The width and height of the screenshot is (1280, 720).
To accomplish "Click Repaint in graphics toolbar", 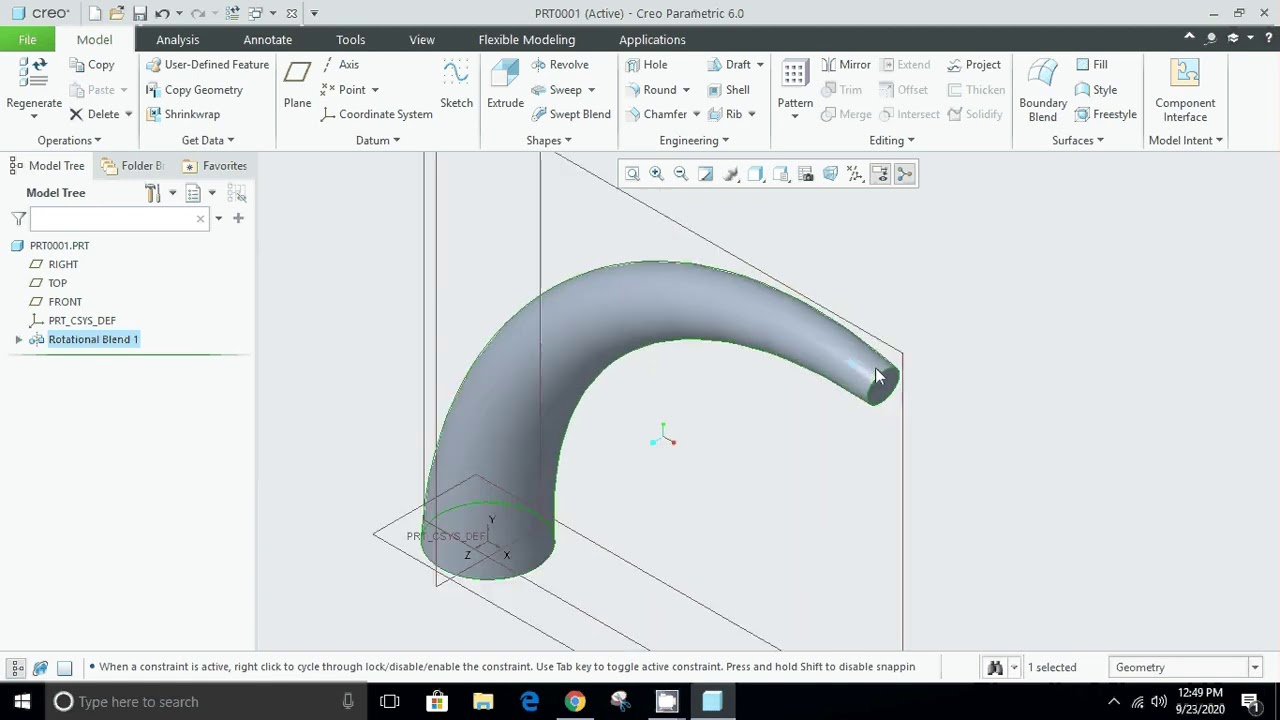I will tap(706, 174).
